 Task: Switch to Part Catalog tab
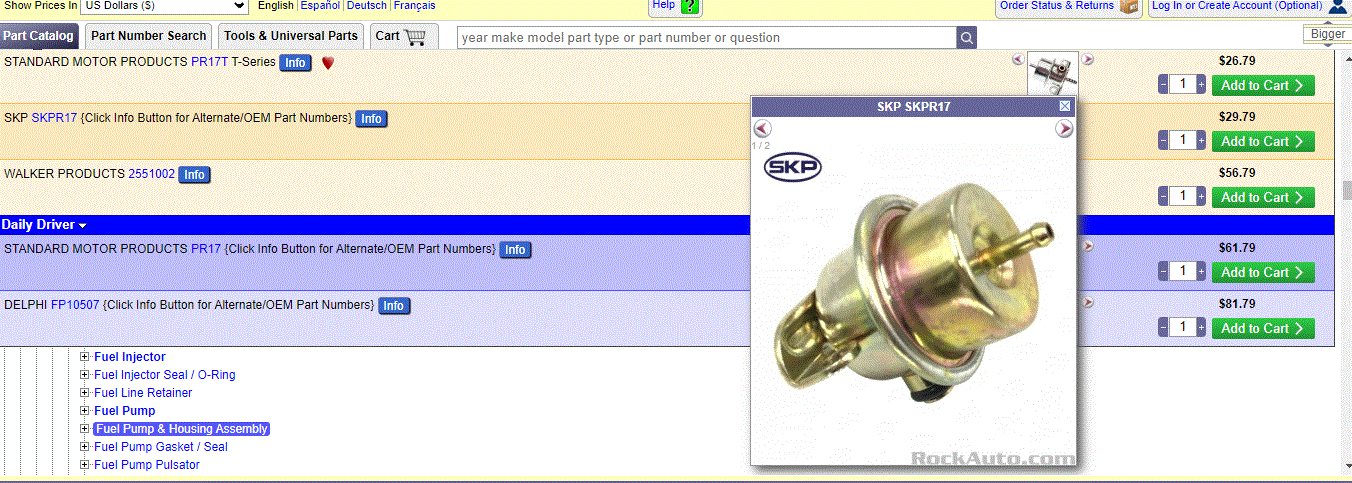pyautogui.click(x=39, y=36)
